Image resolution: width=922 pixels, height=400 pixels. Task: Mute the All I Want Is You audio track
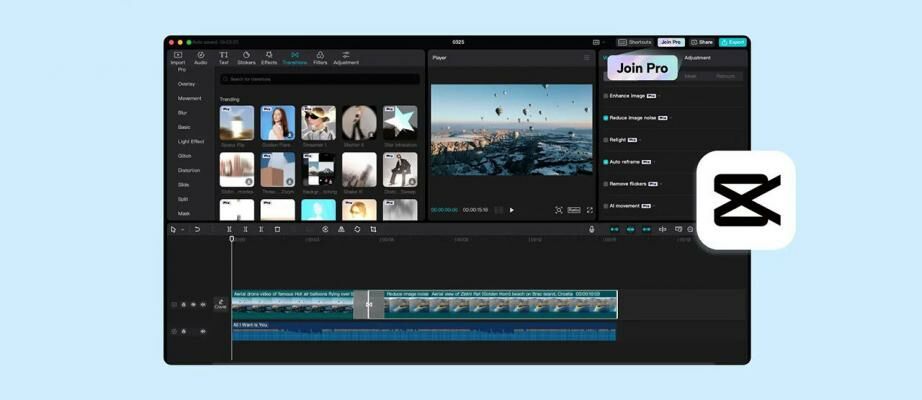pos(203,331)
